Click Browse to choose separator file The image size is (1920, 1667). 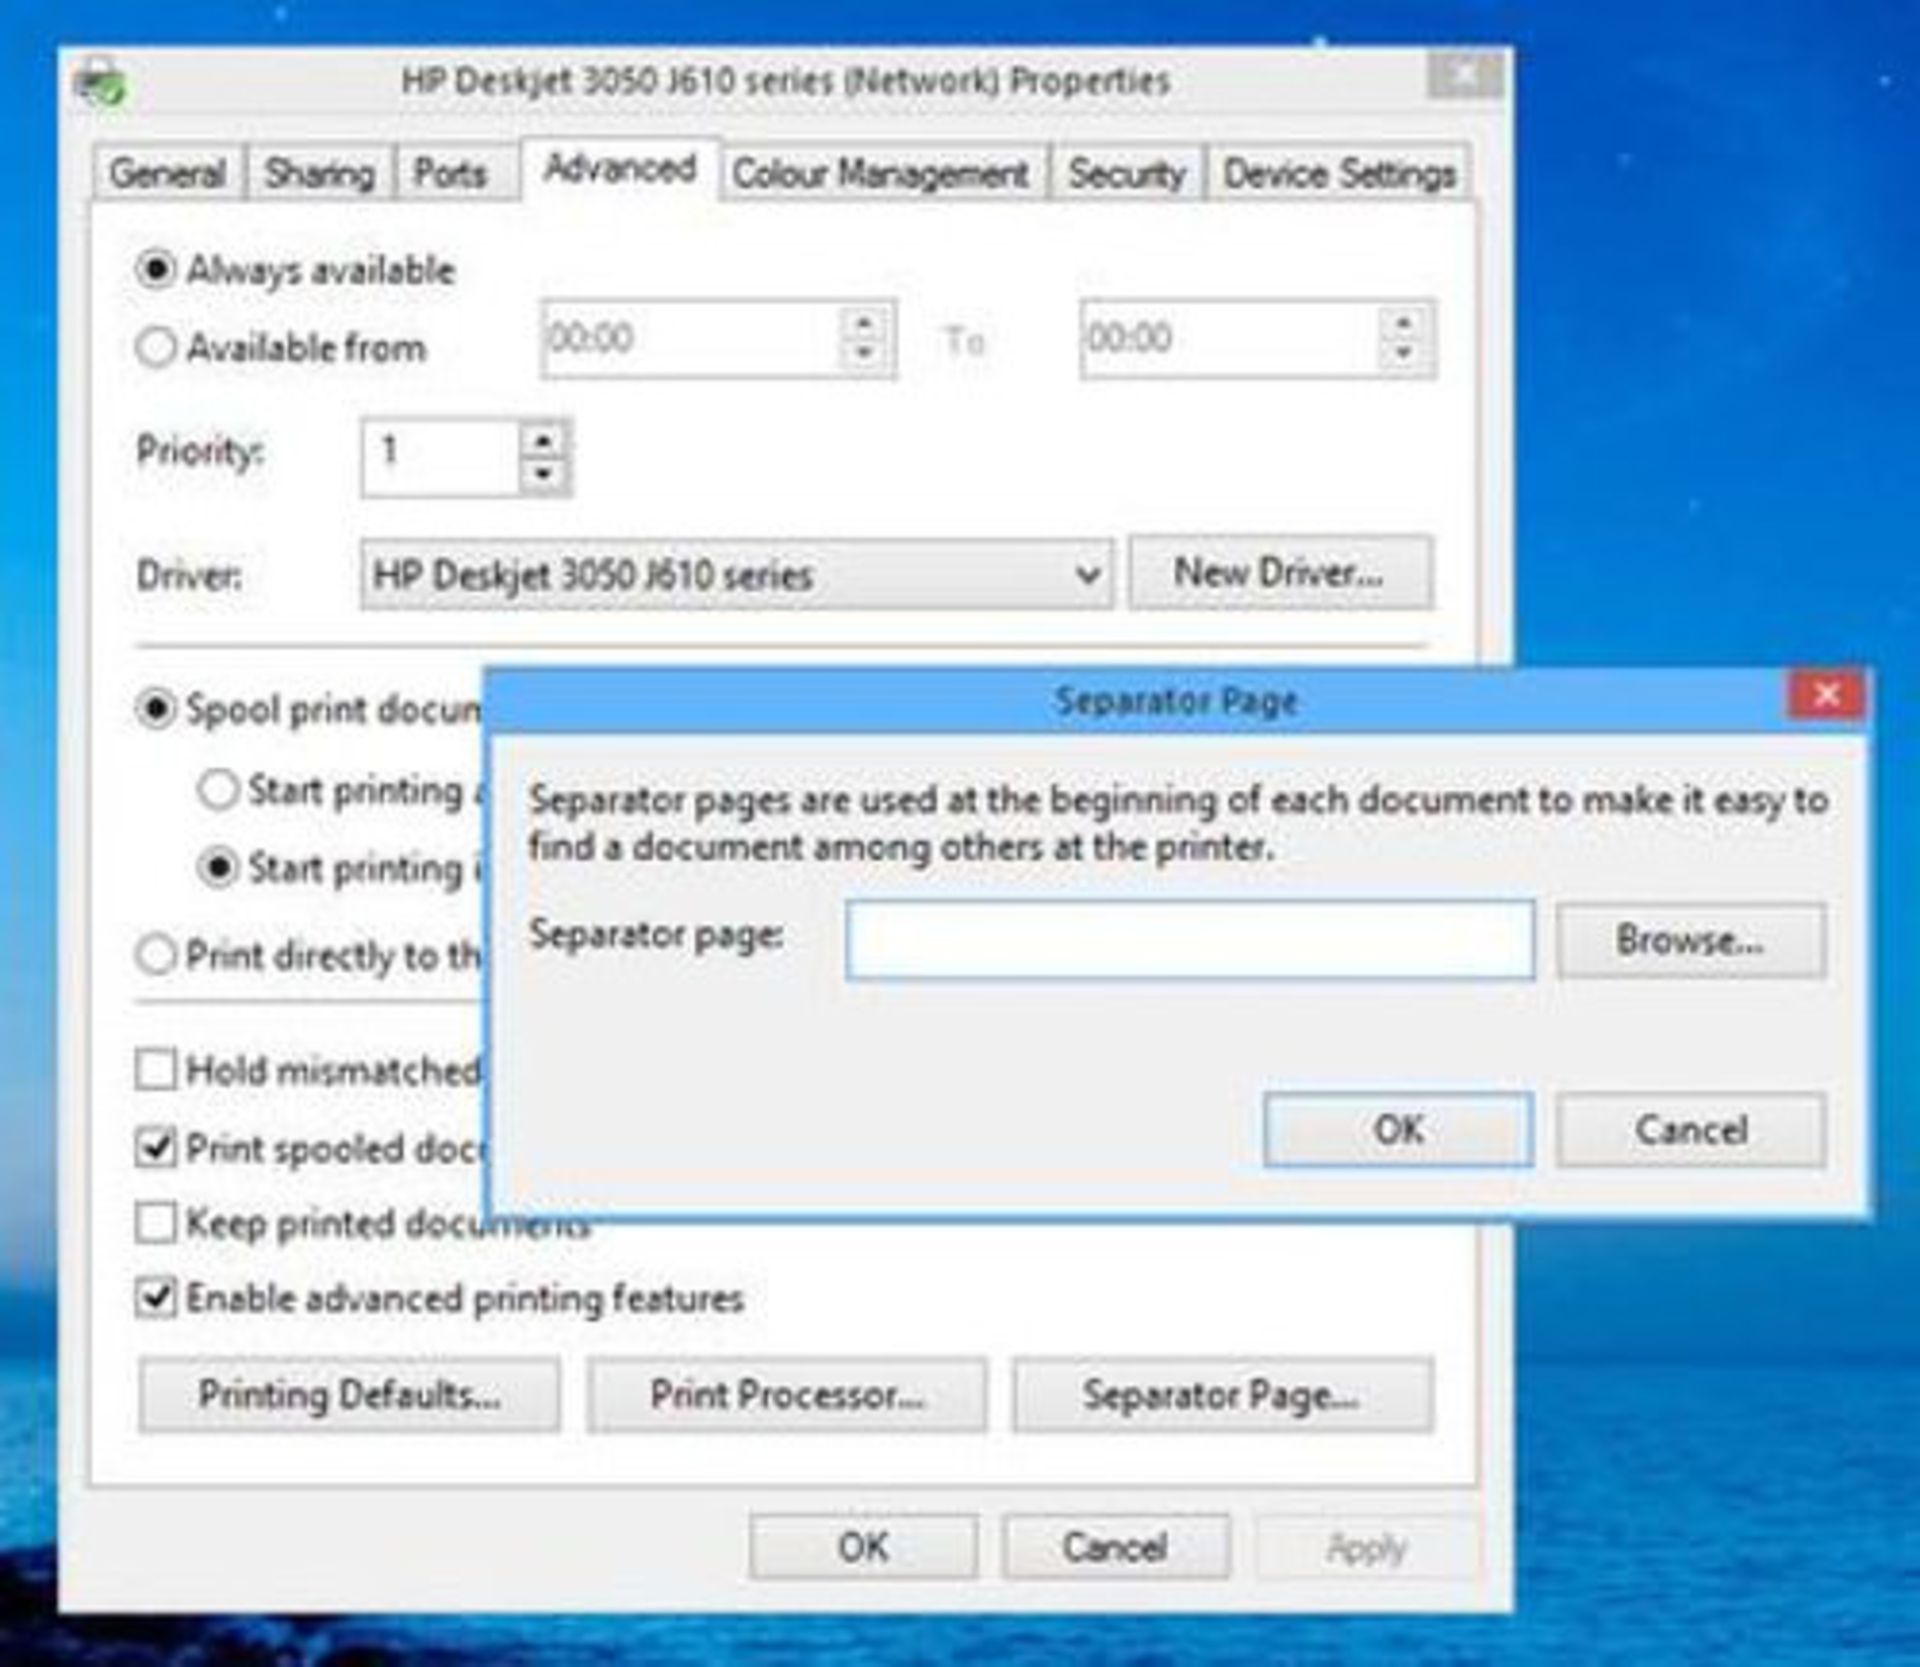1690,940
